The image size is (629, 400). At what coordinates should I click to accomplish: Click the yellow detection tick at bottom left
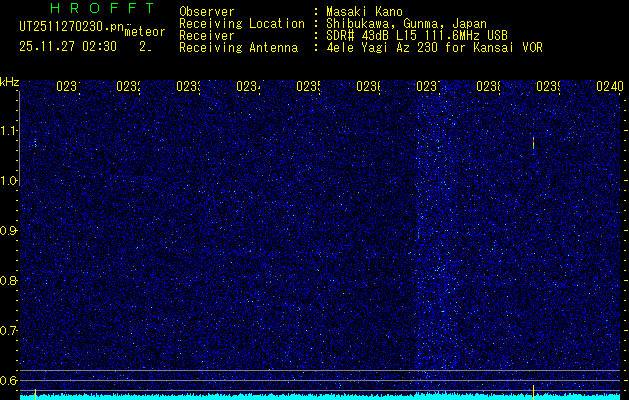pos(35,394)
